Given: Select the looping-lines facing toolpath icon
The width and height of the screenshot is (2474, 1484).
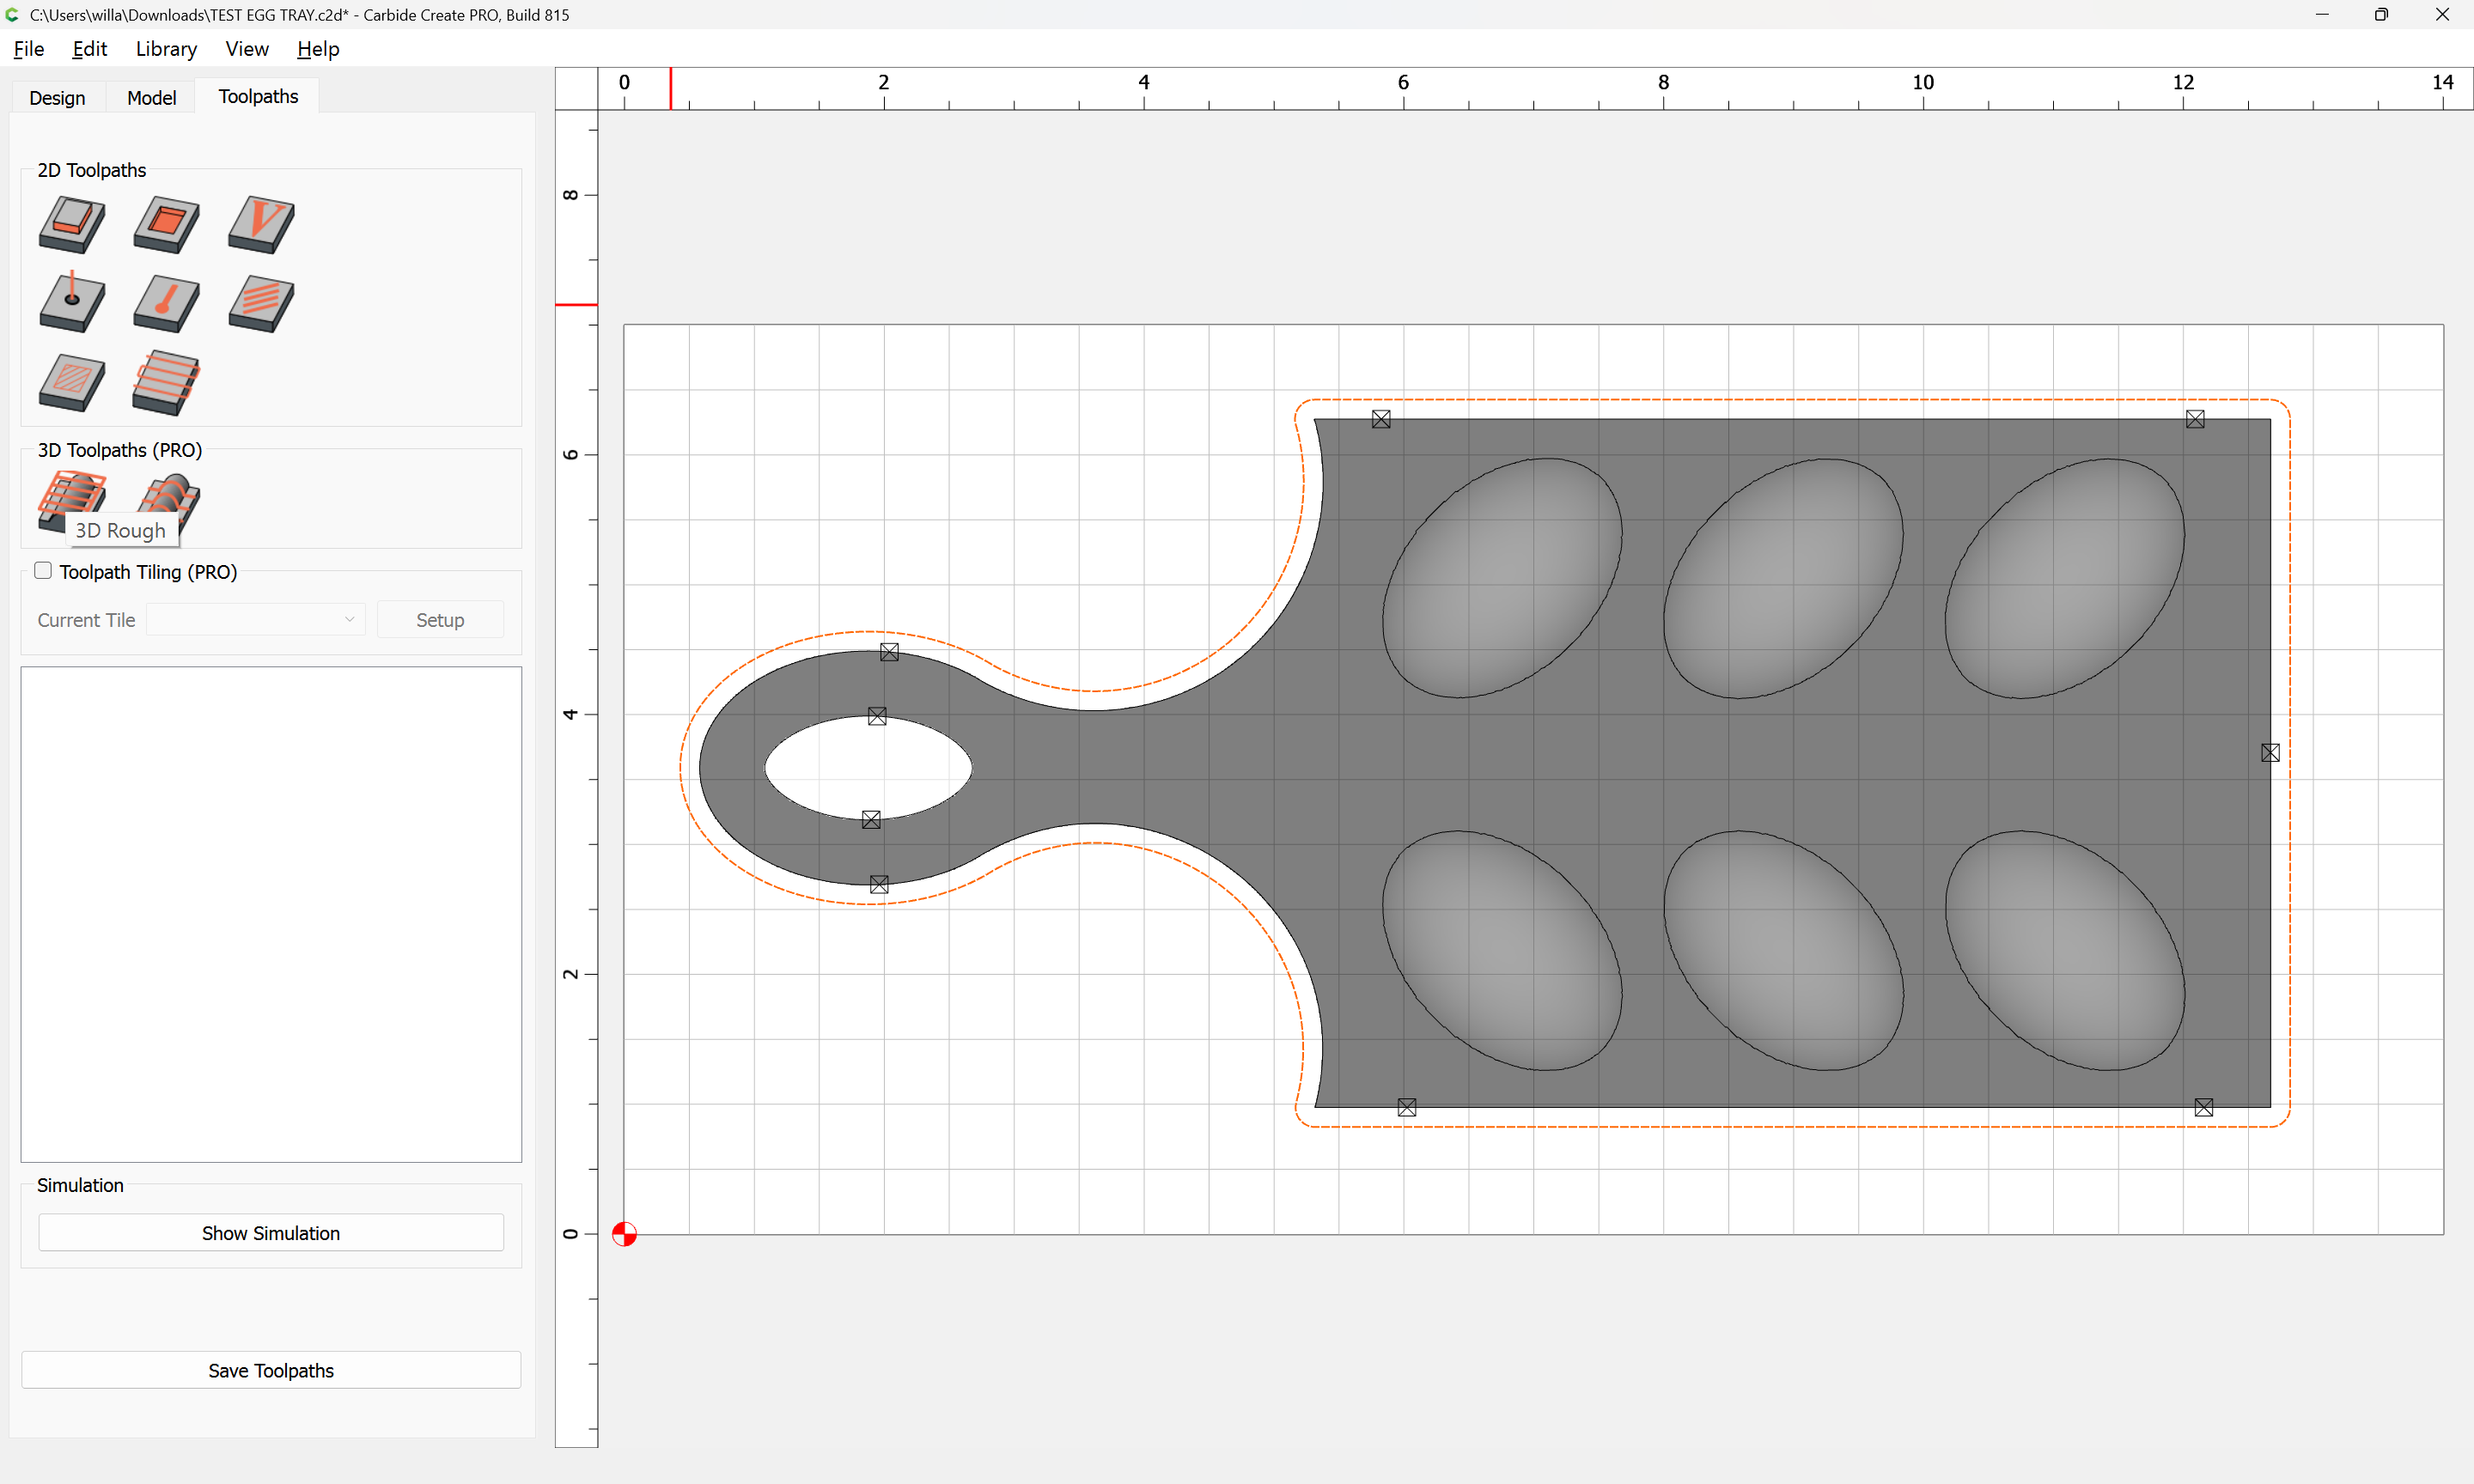Looking at the screenshot, I should click(x=166, y=382).
